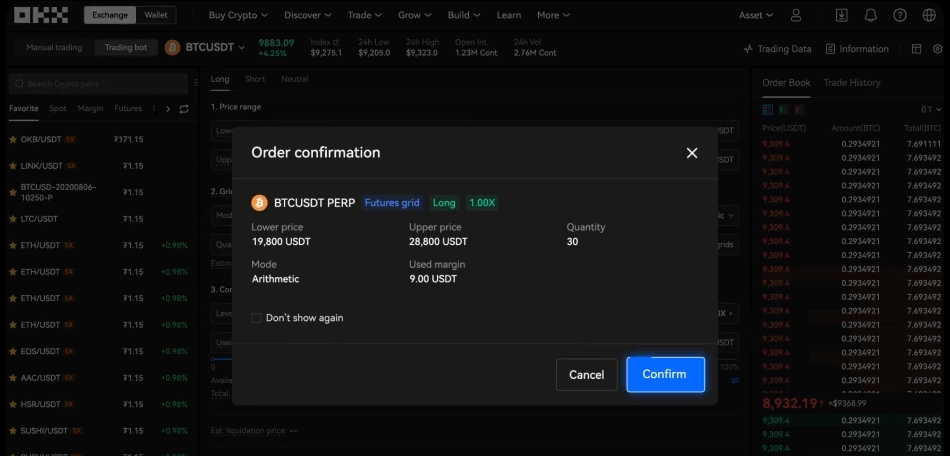Click the 1.00X leverage tag
The image size is (950, 456).
coord(482,203)
